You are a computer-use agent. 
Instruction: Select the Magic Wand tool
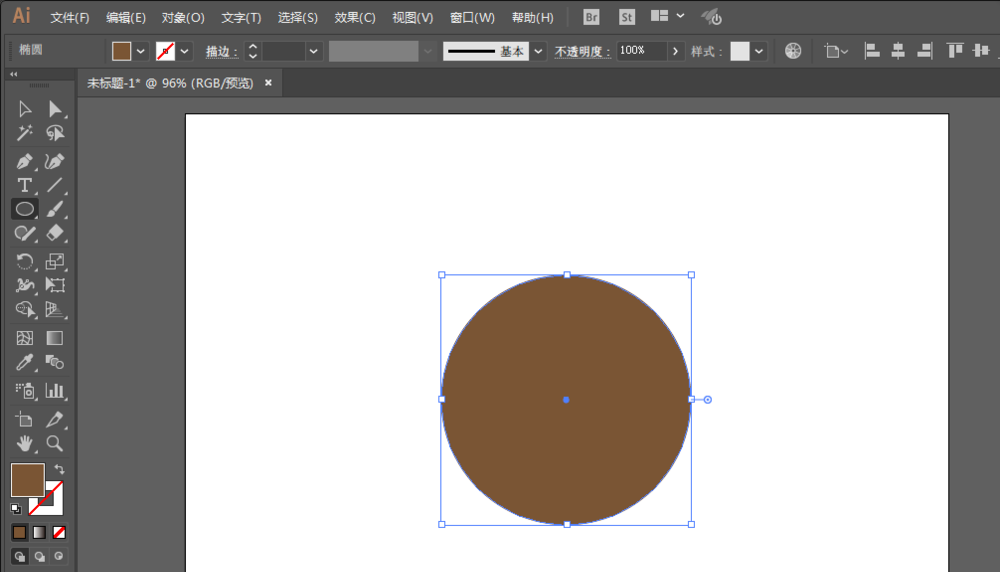pos(24,133)
